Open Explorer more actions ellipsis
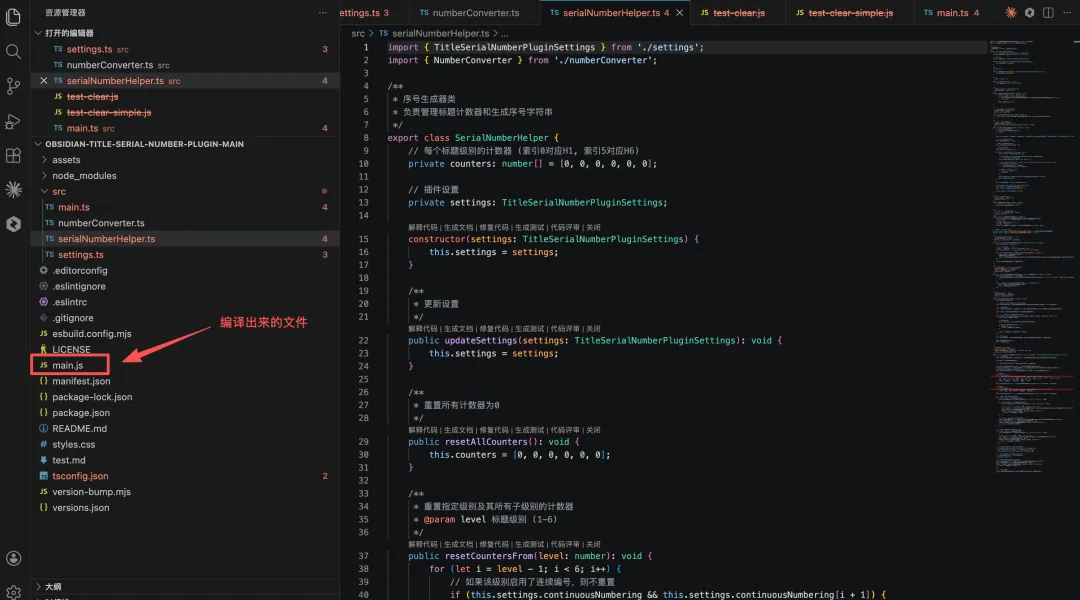The height and width of the screenshot is (600, 1080). click(322, 12)
